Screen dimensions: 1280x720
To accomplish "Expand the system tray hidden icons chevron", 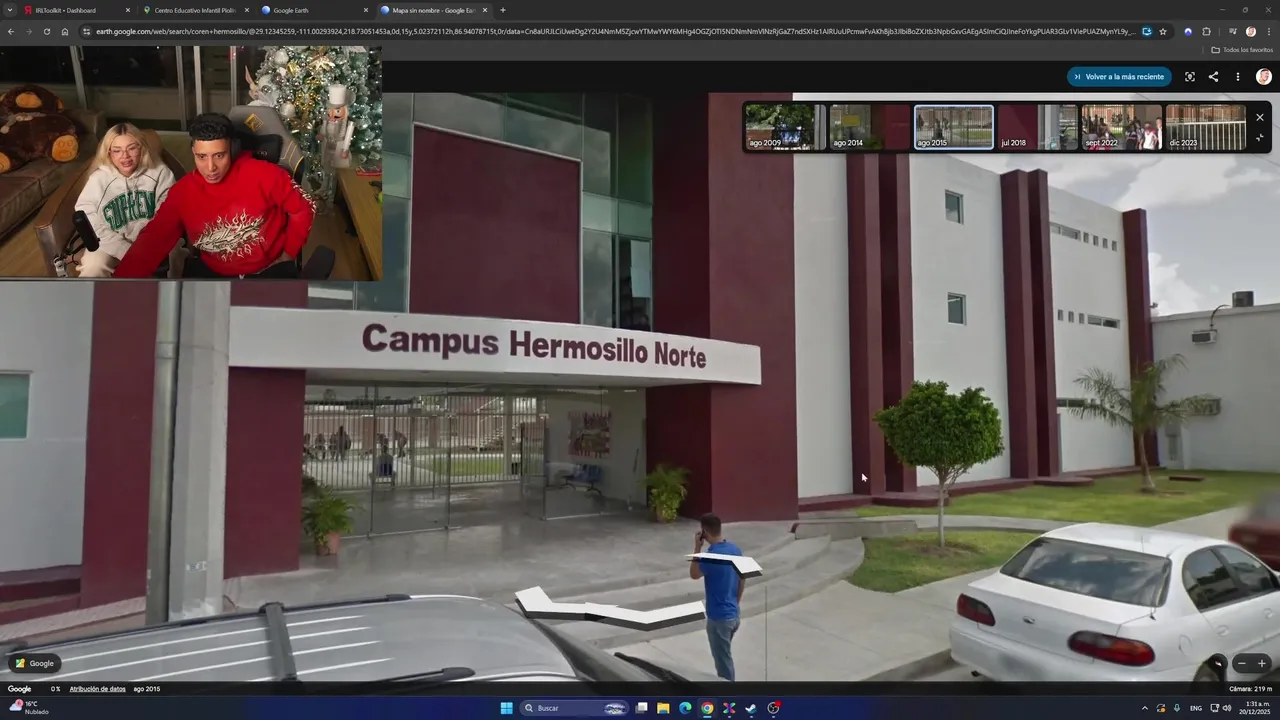I will point(1145,708).
